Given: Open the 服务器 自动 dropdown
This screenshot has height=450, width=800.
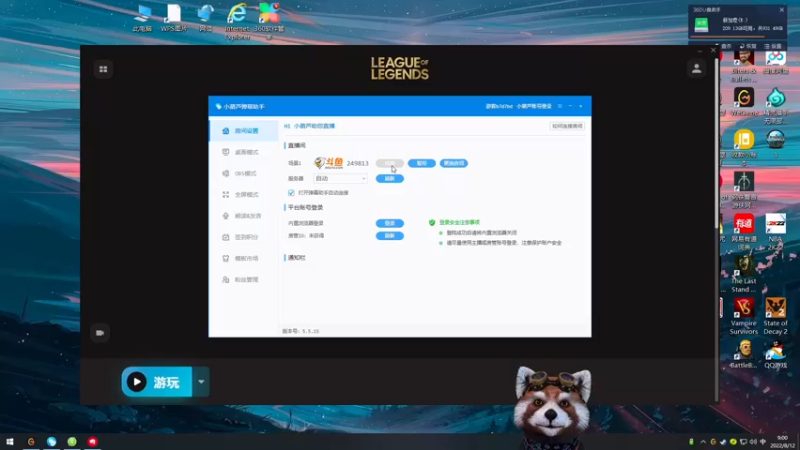Looking at the screenshot, I should (340, 179).
